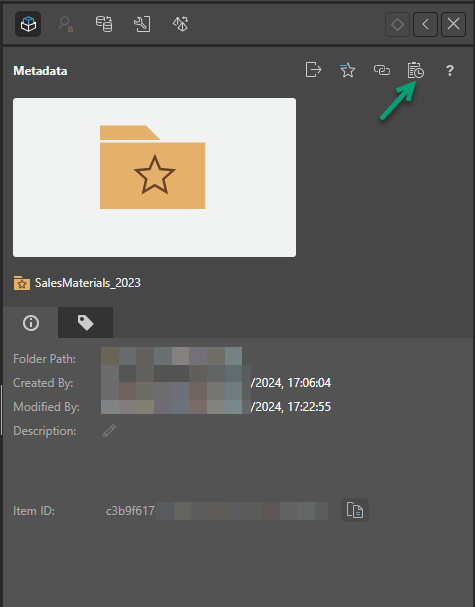Open the version history clipboard-clock icon
Screen dimensions: 475x607
[x=415, y=70]
